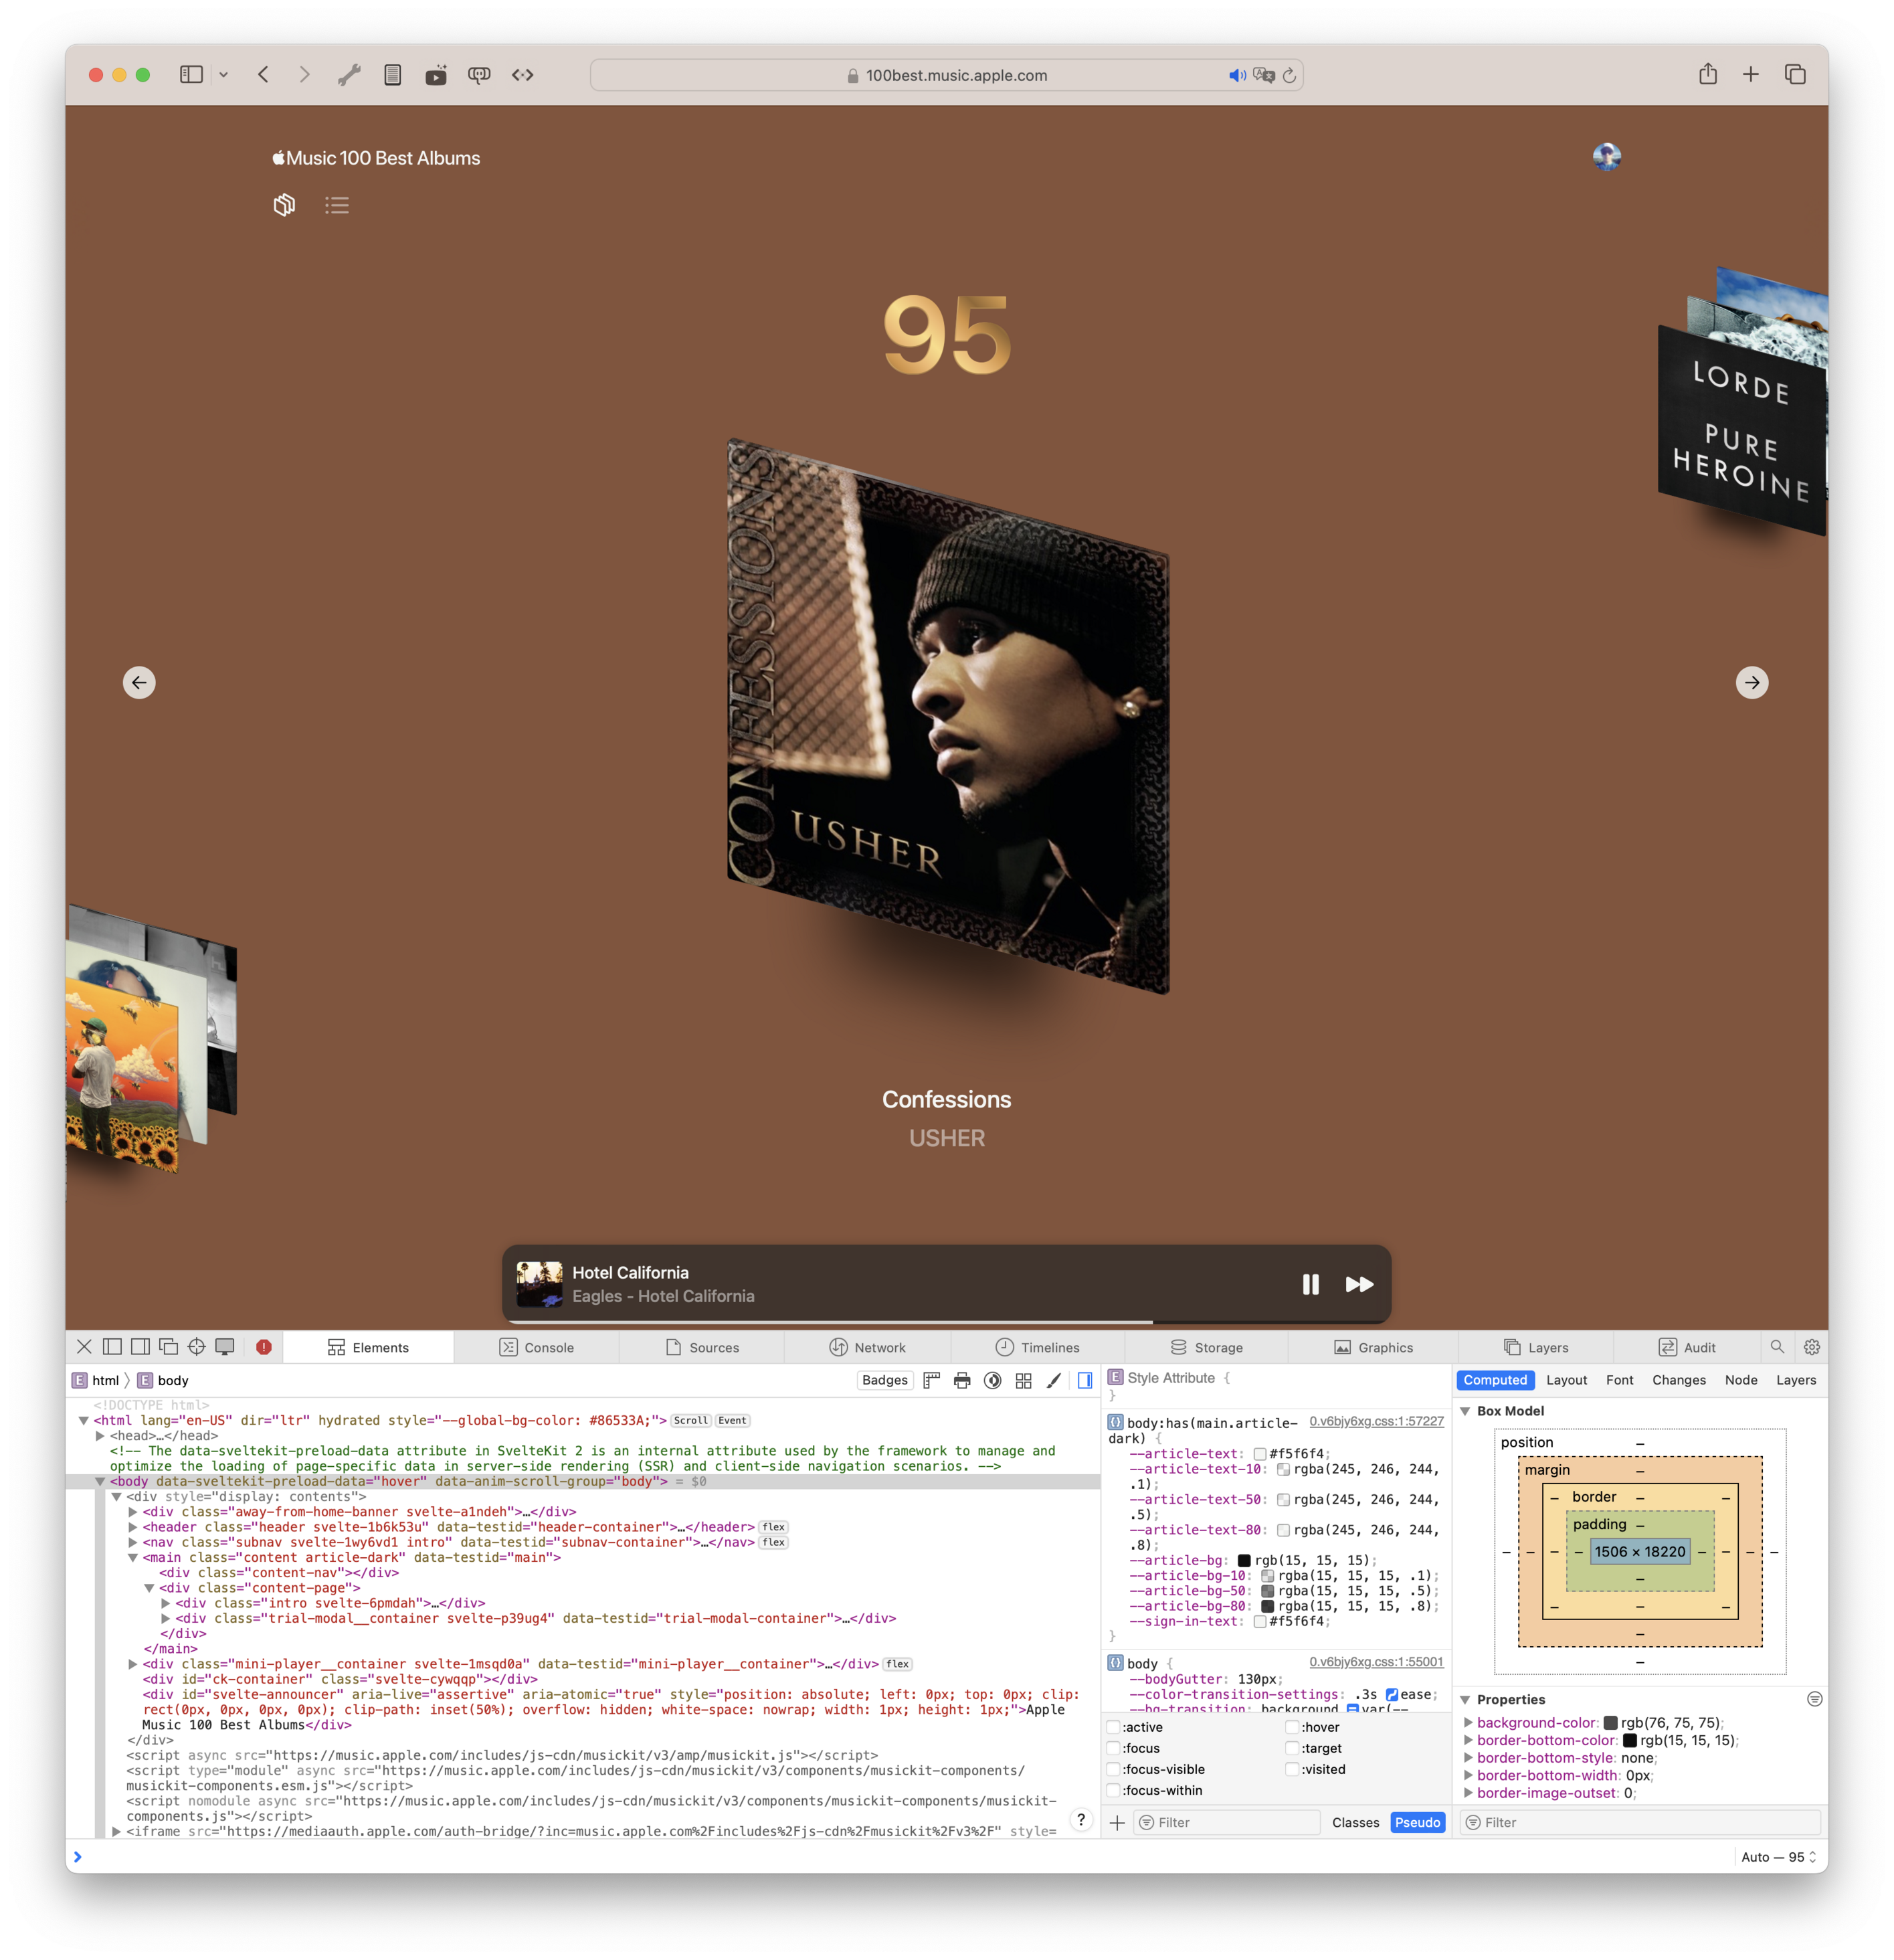
Task: Open the Network tab
Action: tap(867, 1347)
